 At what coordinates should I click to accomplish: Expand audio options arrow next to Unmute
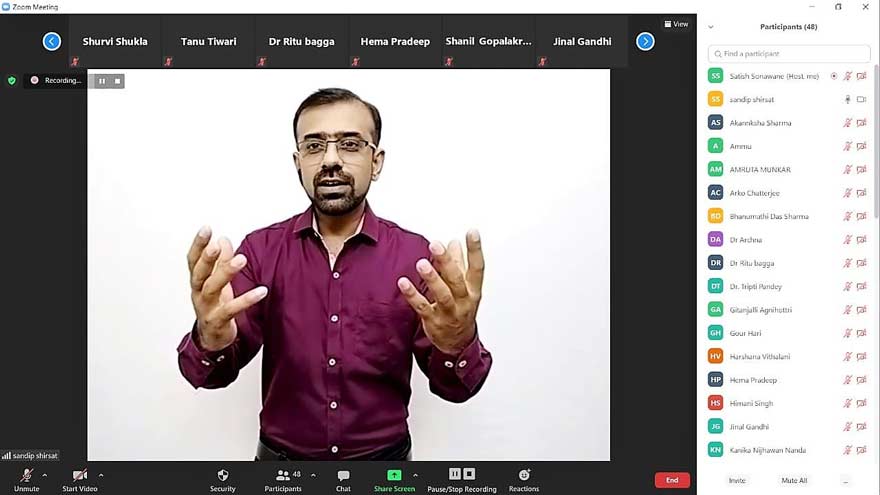[x=45, y=475]
